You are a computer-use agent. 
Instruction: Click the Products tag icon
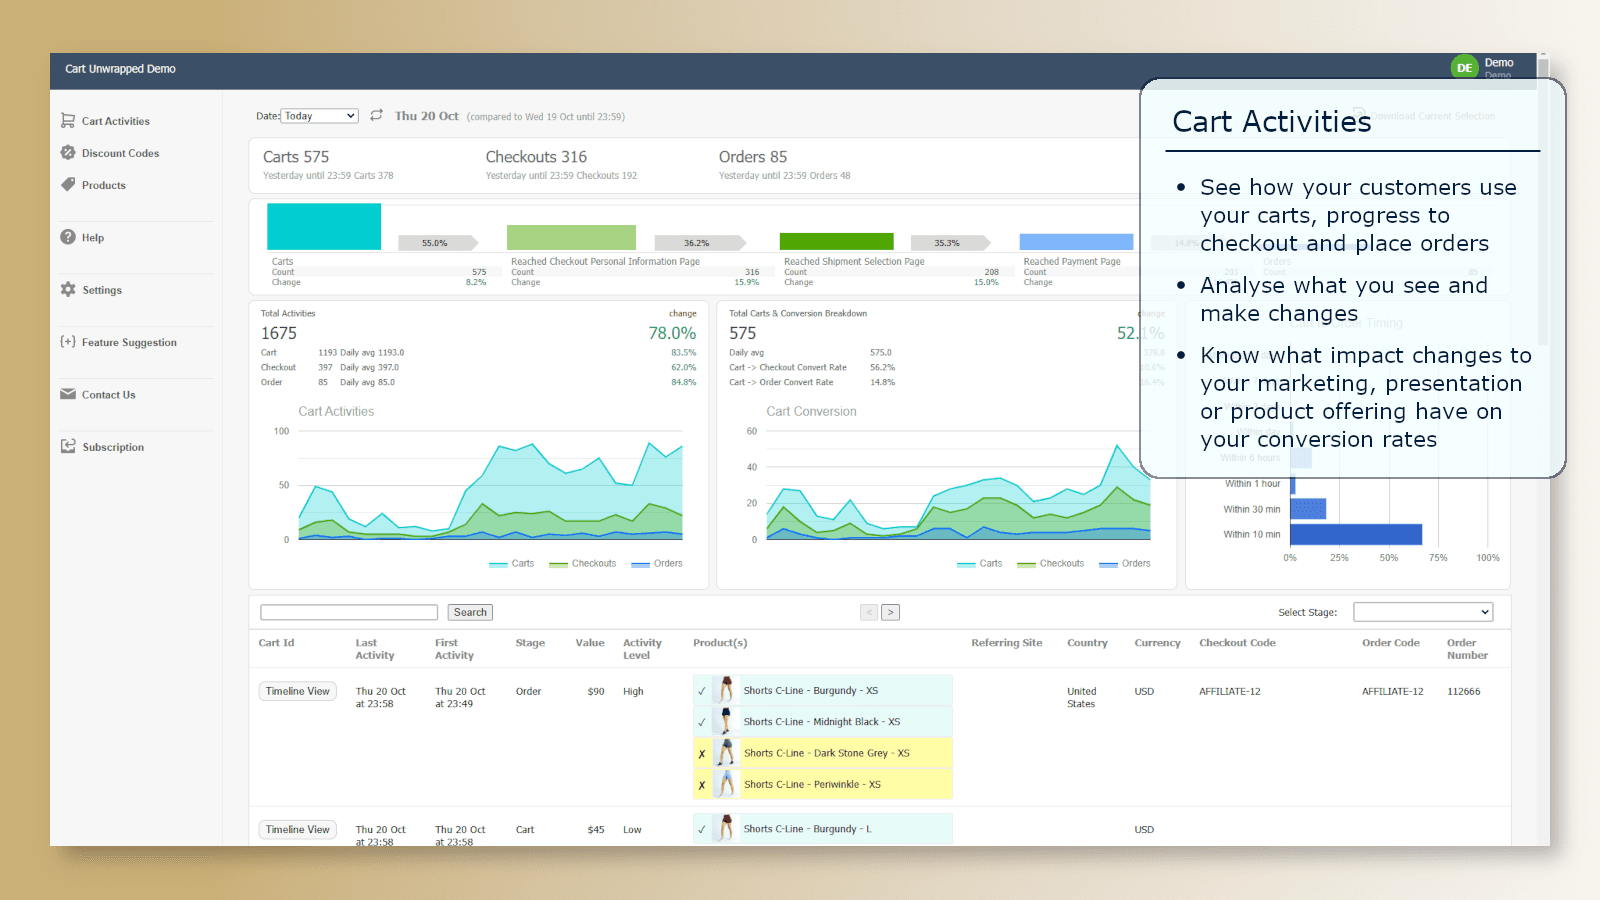pyautogui.click(x=68, y=185)
